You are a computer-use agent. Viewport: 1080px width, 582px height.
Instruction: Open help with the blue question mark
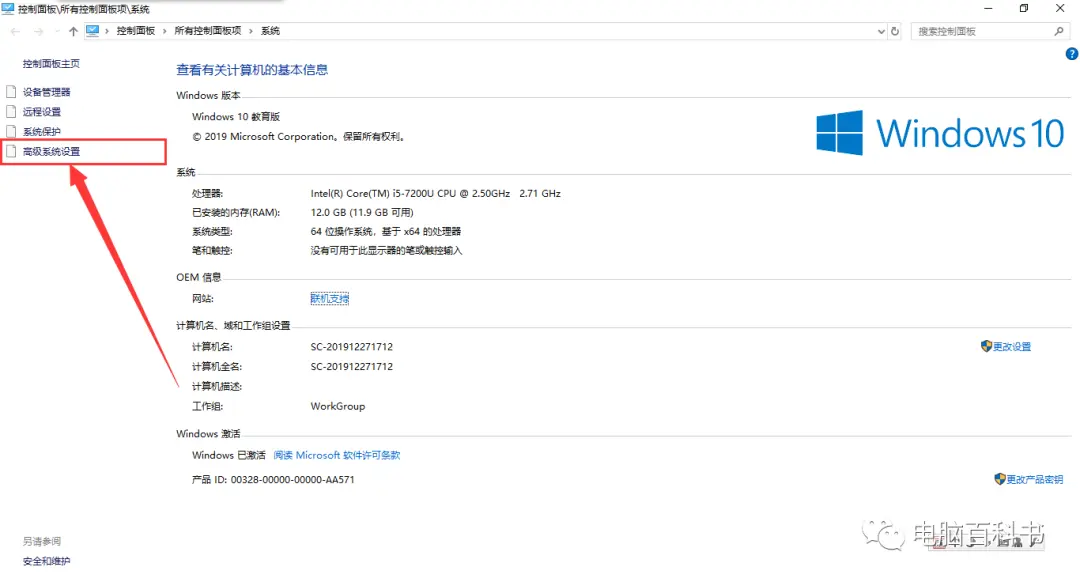point(1072,54)
